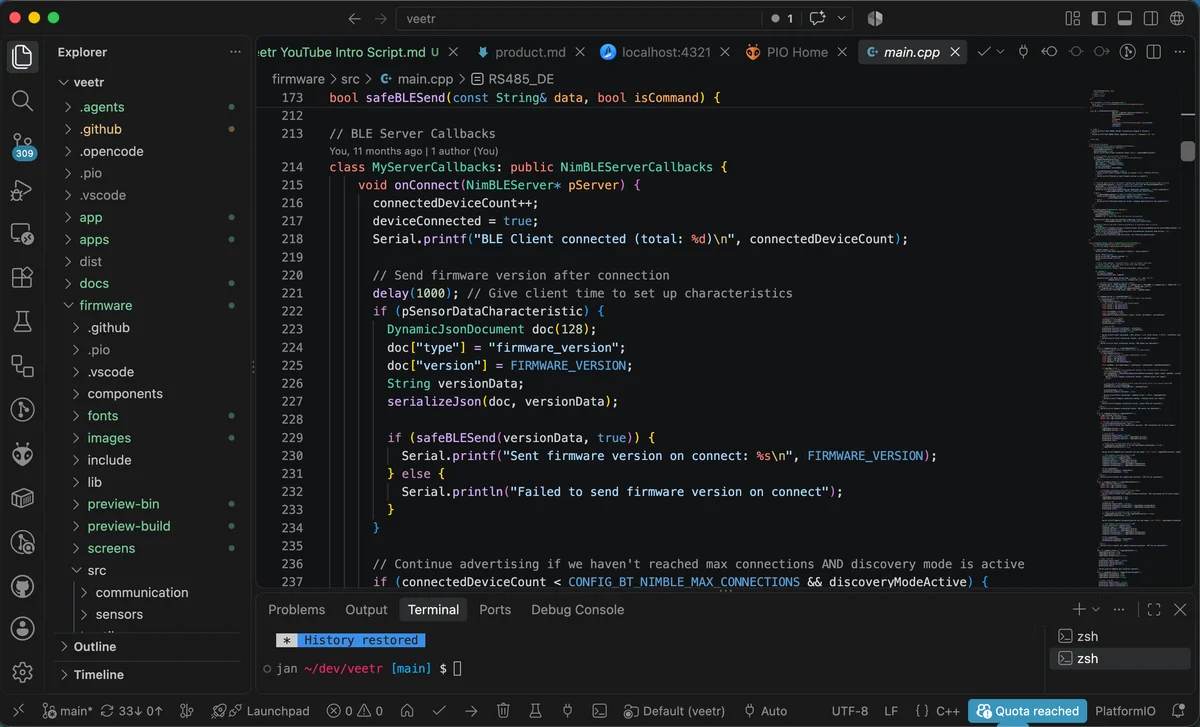This screenshot has height=727, width=1200.
Task: Open the Problems panel tab
Action: (x=297, y=609)
